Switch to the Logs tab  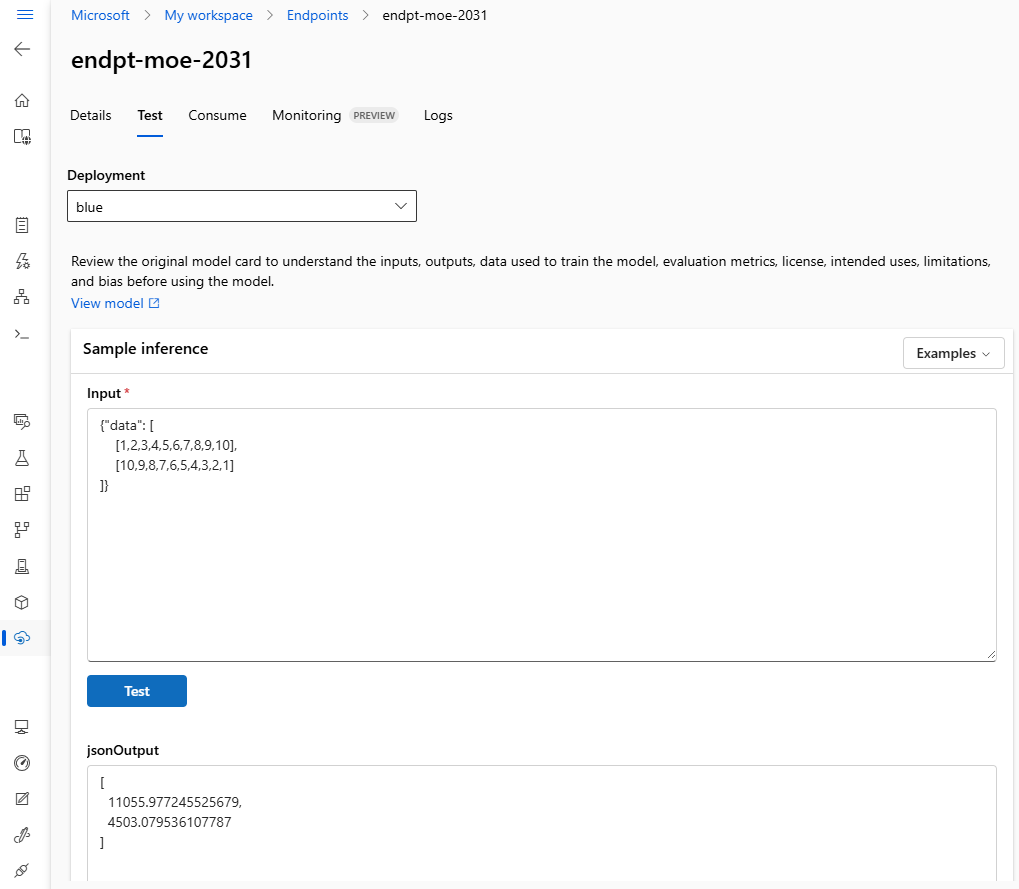[438, 115]
